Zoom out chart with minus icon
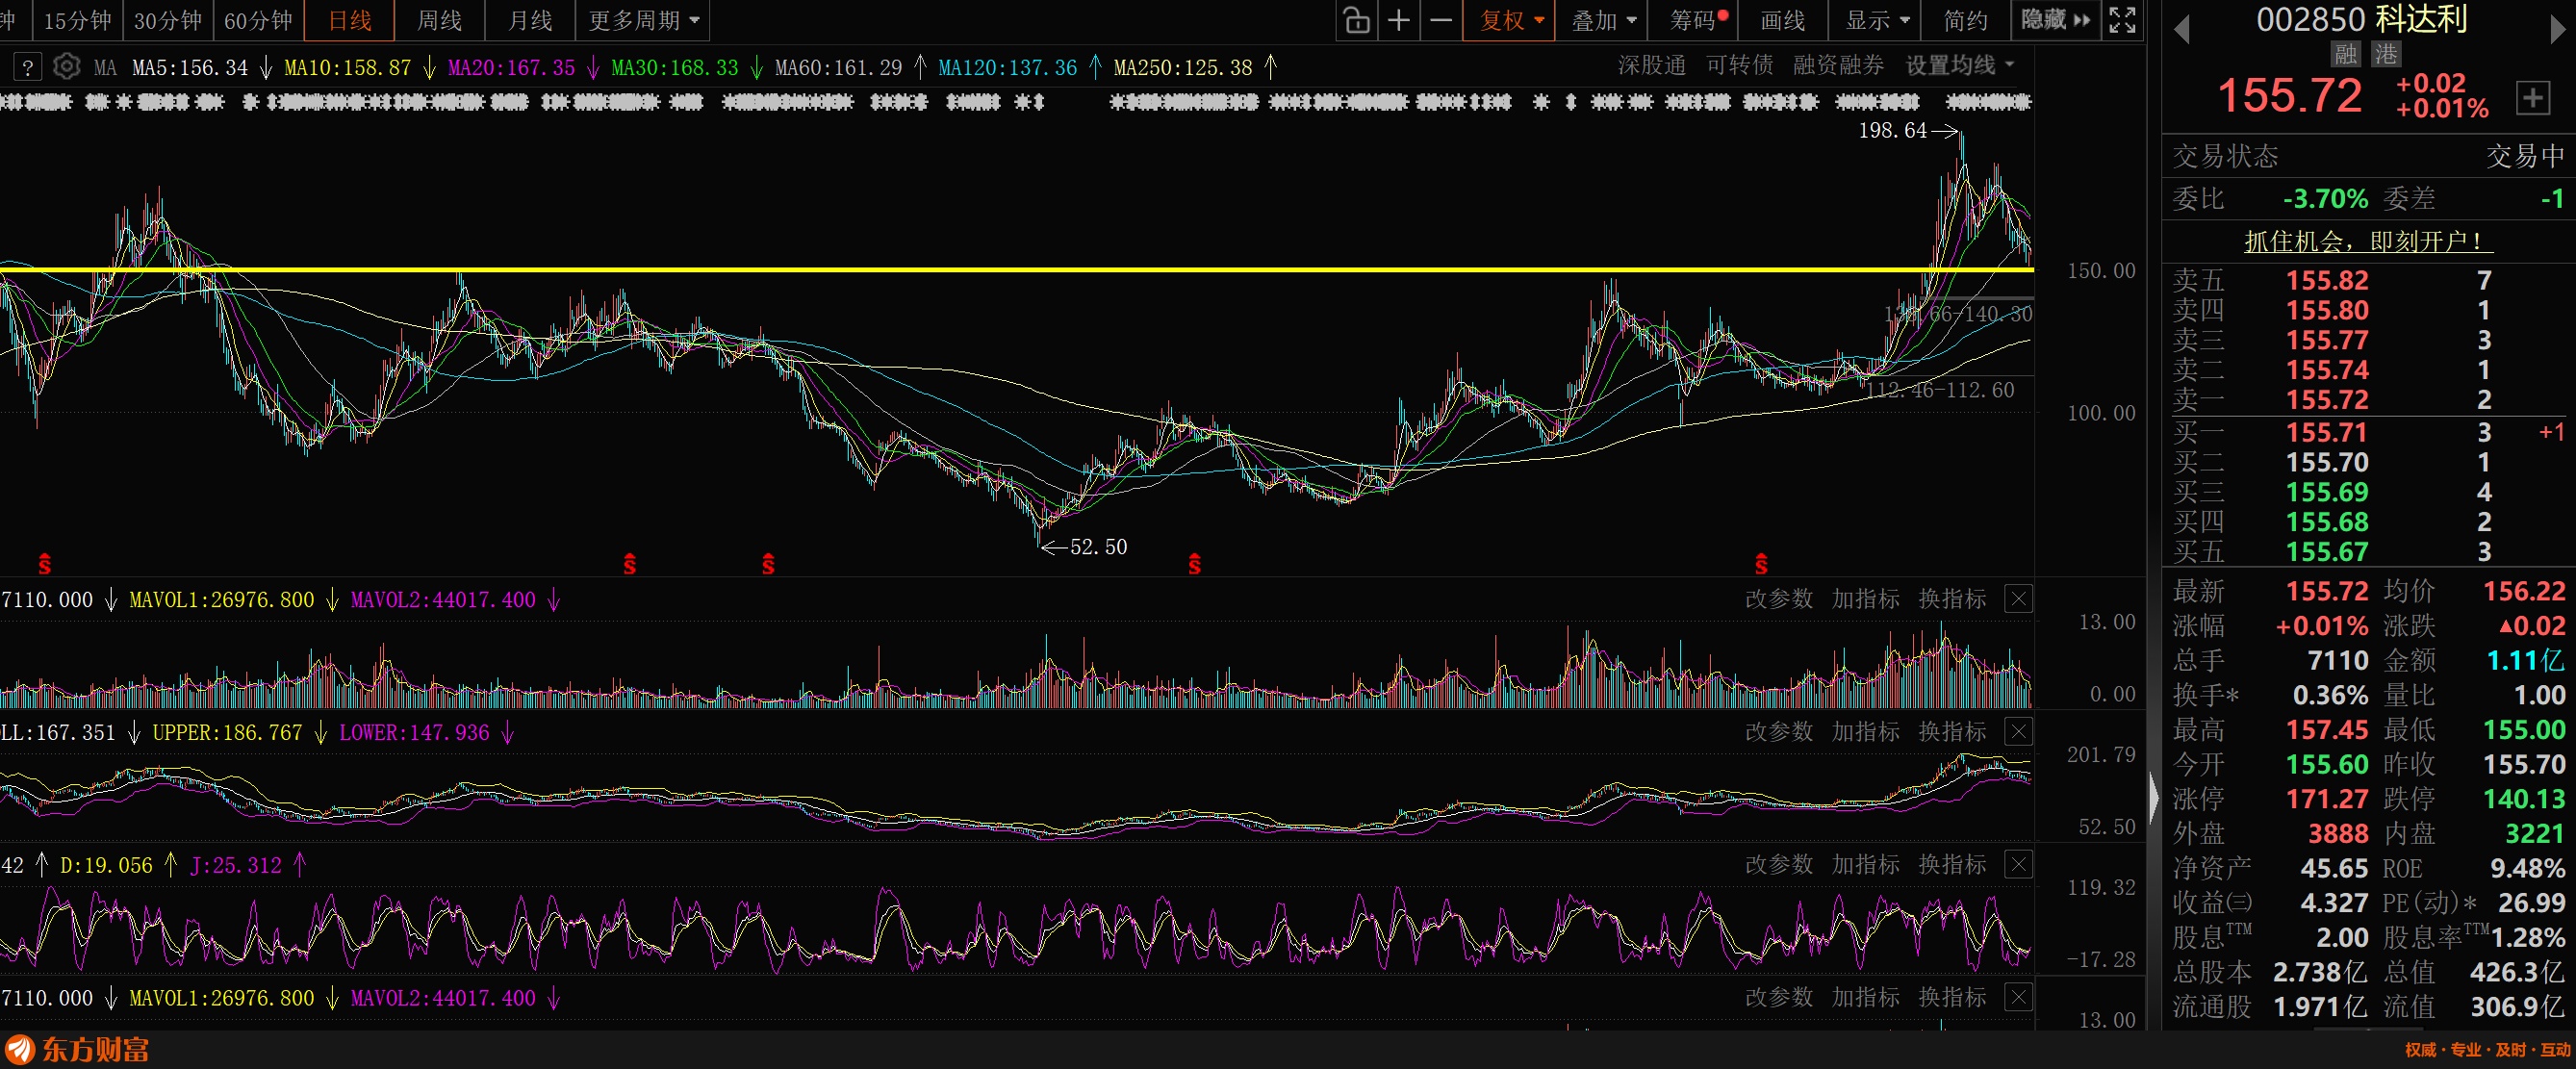This screenshot has width=2576, height=1069. 1440,20
